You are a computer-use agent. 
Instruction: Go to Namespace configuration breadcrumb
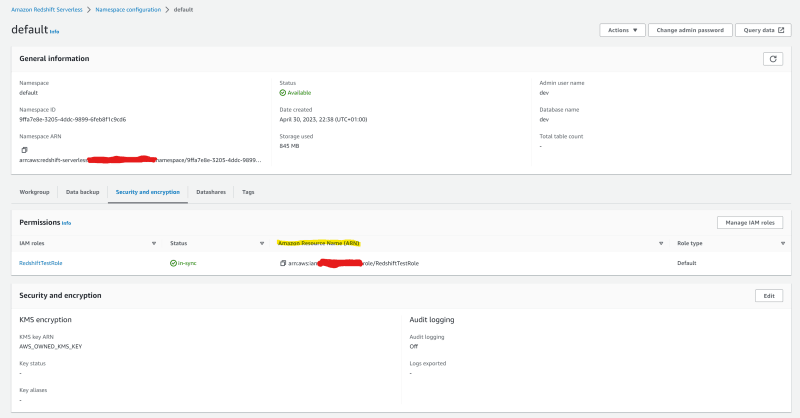click(128, 10)
